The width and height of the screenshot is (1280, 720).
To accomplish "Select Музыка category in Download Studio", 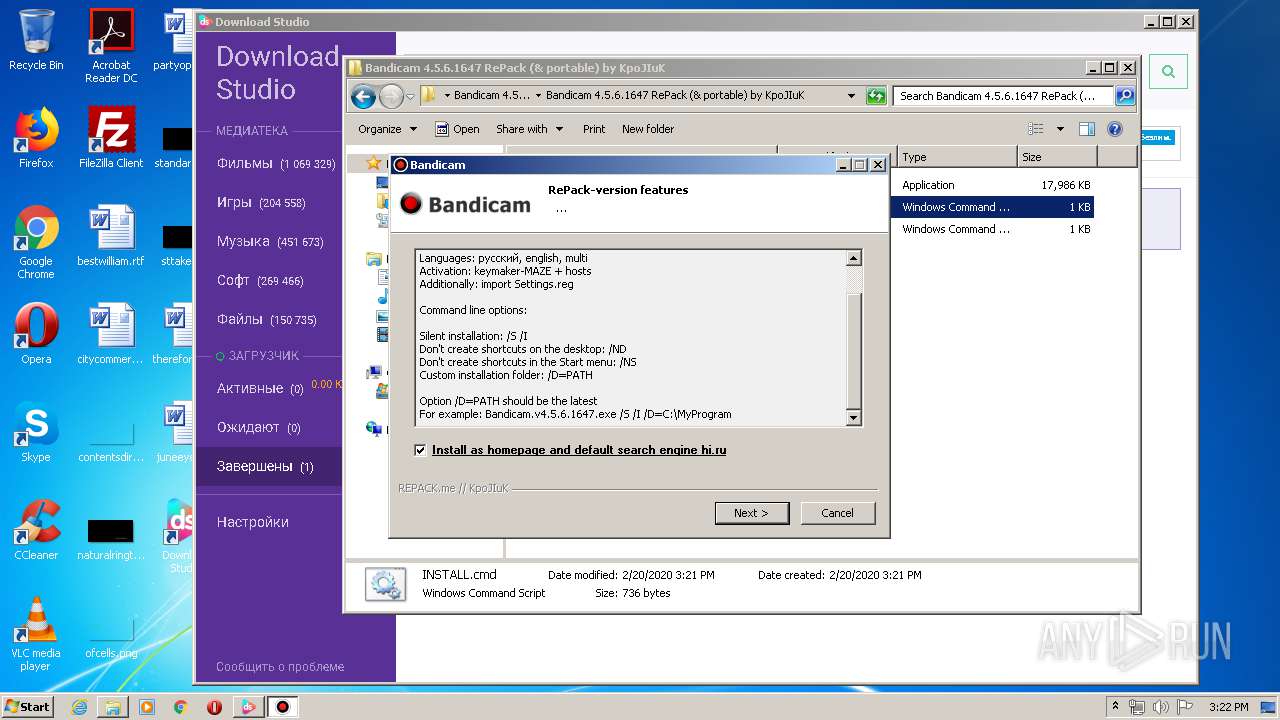I will coord(269,241).
